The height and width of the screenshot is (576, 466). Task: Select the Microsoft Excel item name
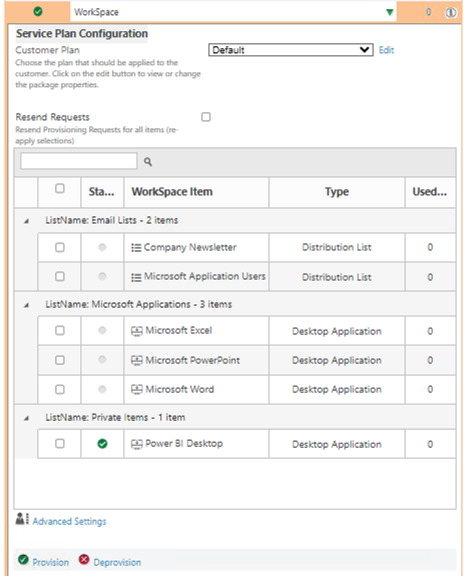click(x=179, y=331)
